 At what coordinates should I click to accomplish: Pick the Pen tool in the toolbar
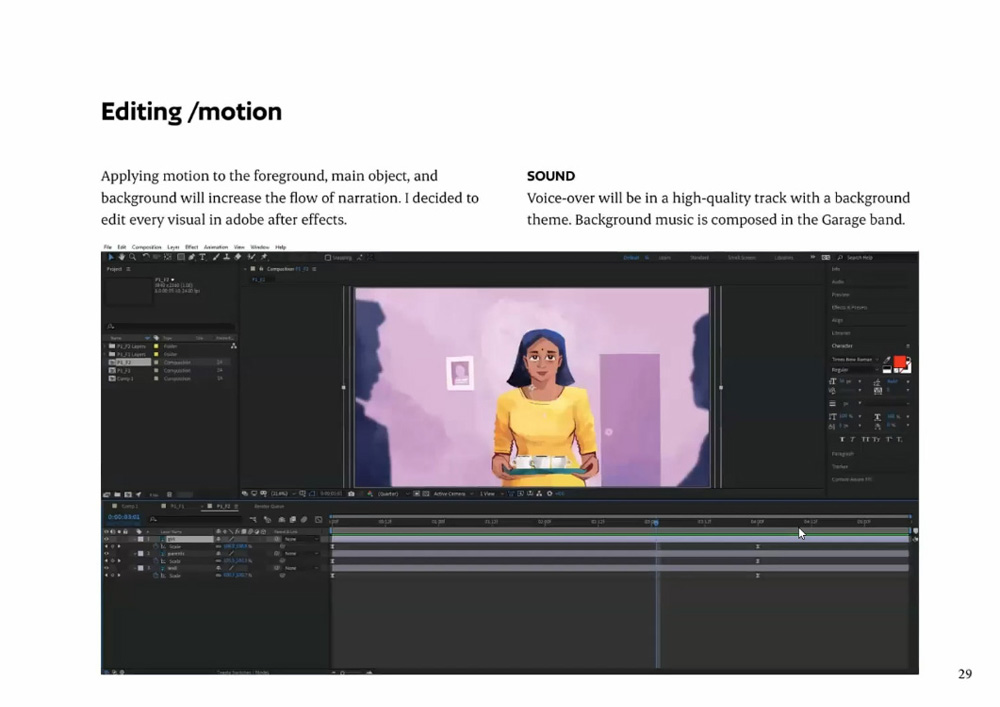[x=191, y=257]
